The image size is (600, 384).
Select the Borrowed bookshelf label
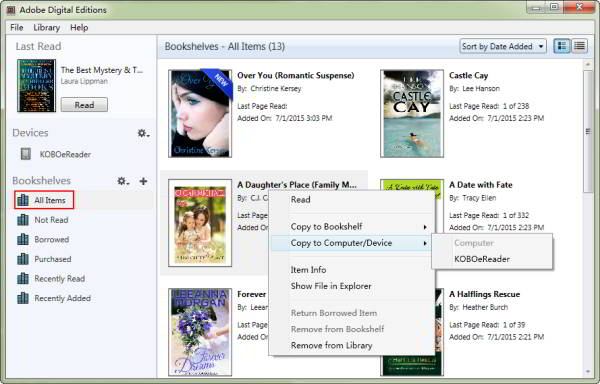click(x=52, y=239)
